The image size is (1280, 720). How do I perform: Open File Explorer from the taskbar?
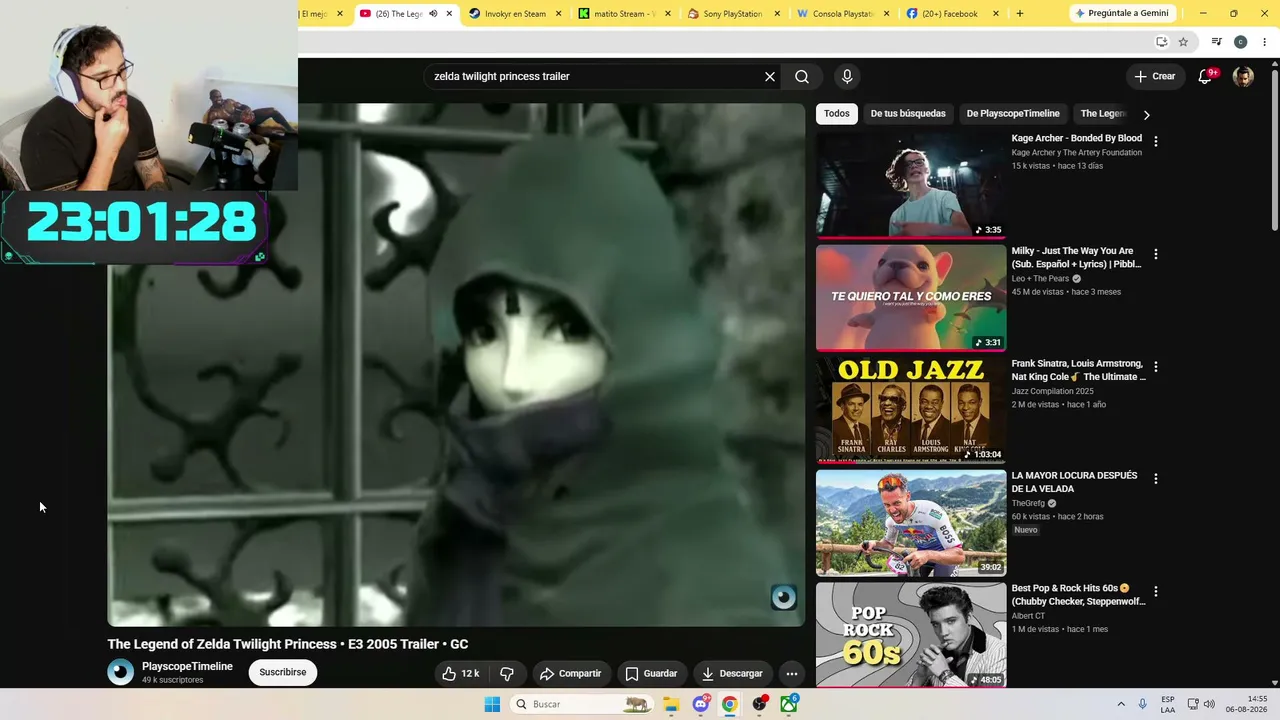click(671, 704)
